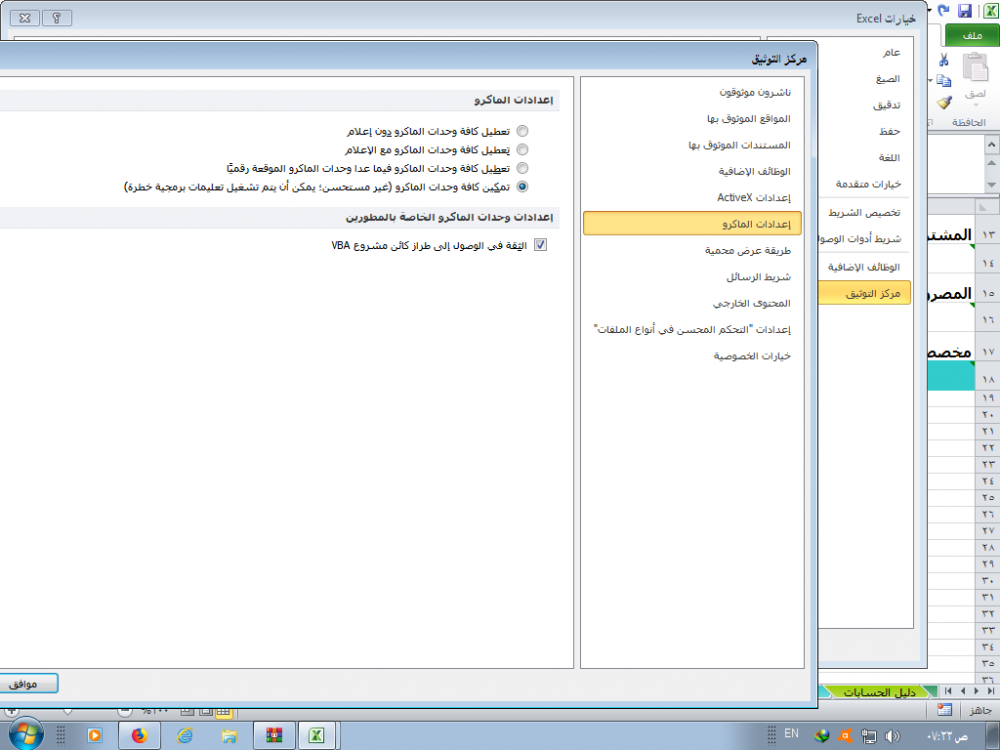Open 'المستندات الموثوق بها' category
Screen dimensions: 1000x750
739,145
